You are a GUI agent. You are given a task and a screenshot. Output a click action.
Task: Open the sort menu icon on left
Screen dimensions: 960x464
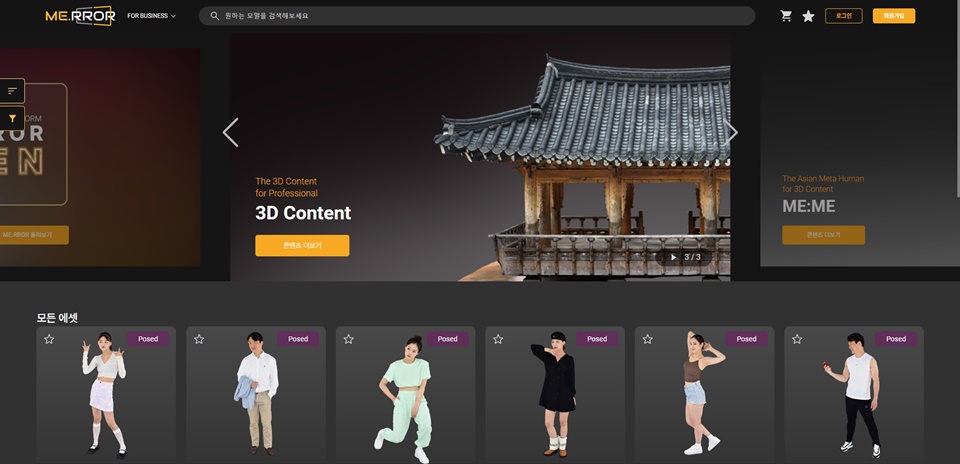click(x=13, y=91)
